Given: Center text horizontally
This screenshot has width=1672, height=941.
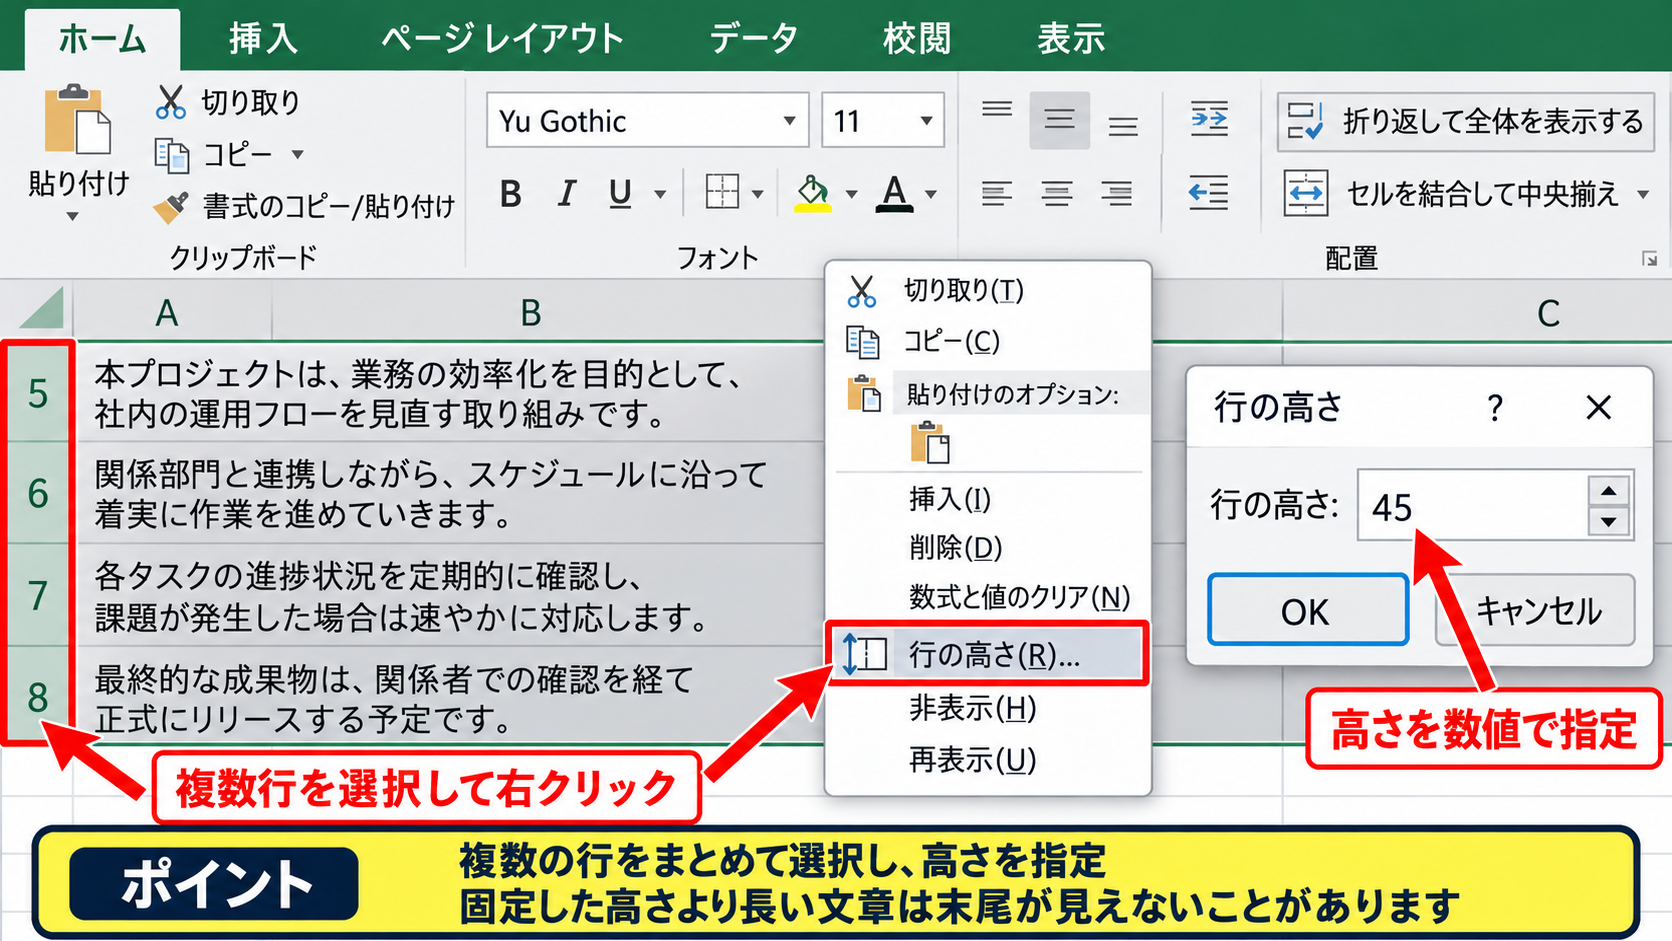Looking at the screenshot, I should 1057,193.
